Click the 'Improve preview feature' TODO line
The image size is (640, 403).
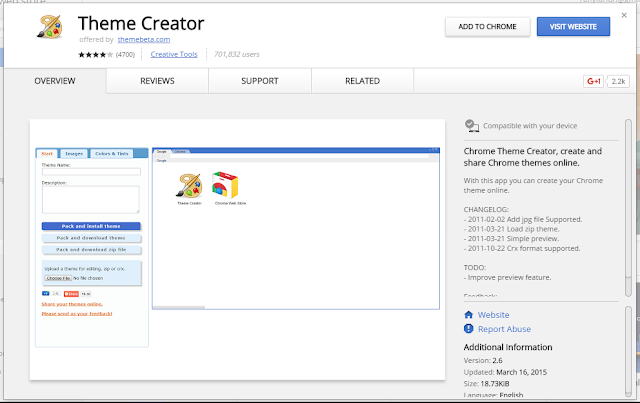pyautogui.click(x=507, y=278)
